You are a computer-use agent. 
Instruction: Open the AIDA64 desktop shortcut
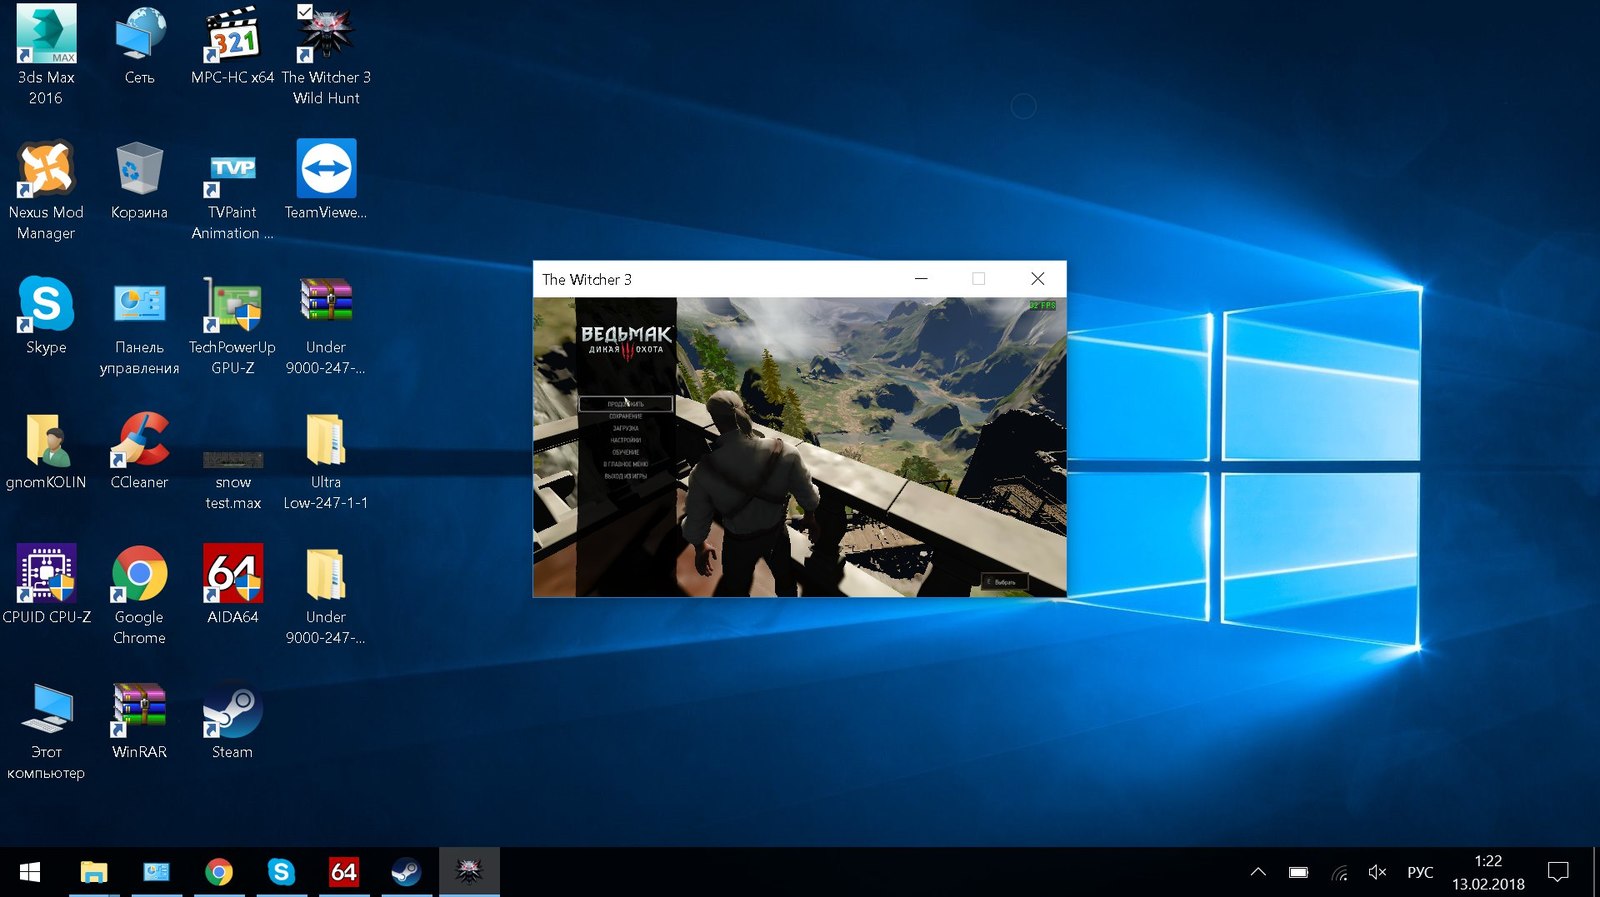[x=232, y=585]
